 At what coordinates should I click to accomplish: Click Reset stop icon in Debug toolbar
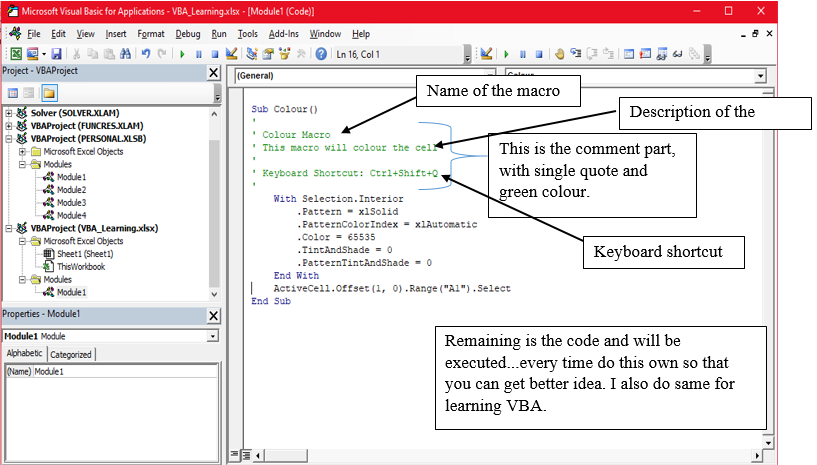[x=539, y=54]
